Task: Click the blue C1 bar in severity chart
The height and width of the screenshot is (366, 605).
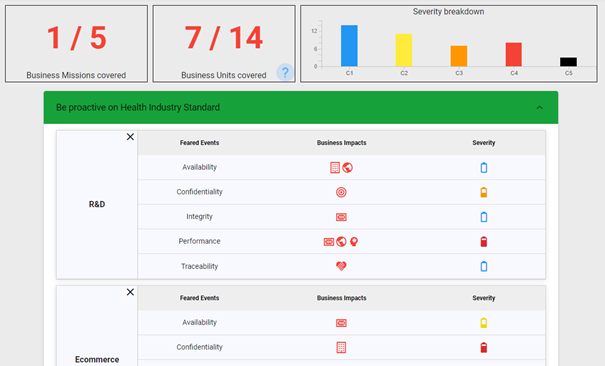Action: point(349,46)
